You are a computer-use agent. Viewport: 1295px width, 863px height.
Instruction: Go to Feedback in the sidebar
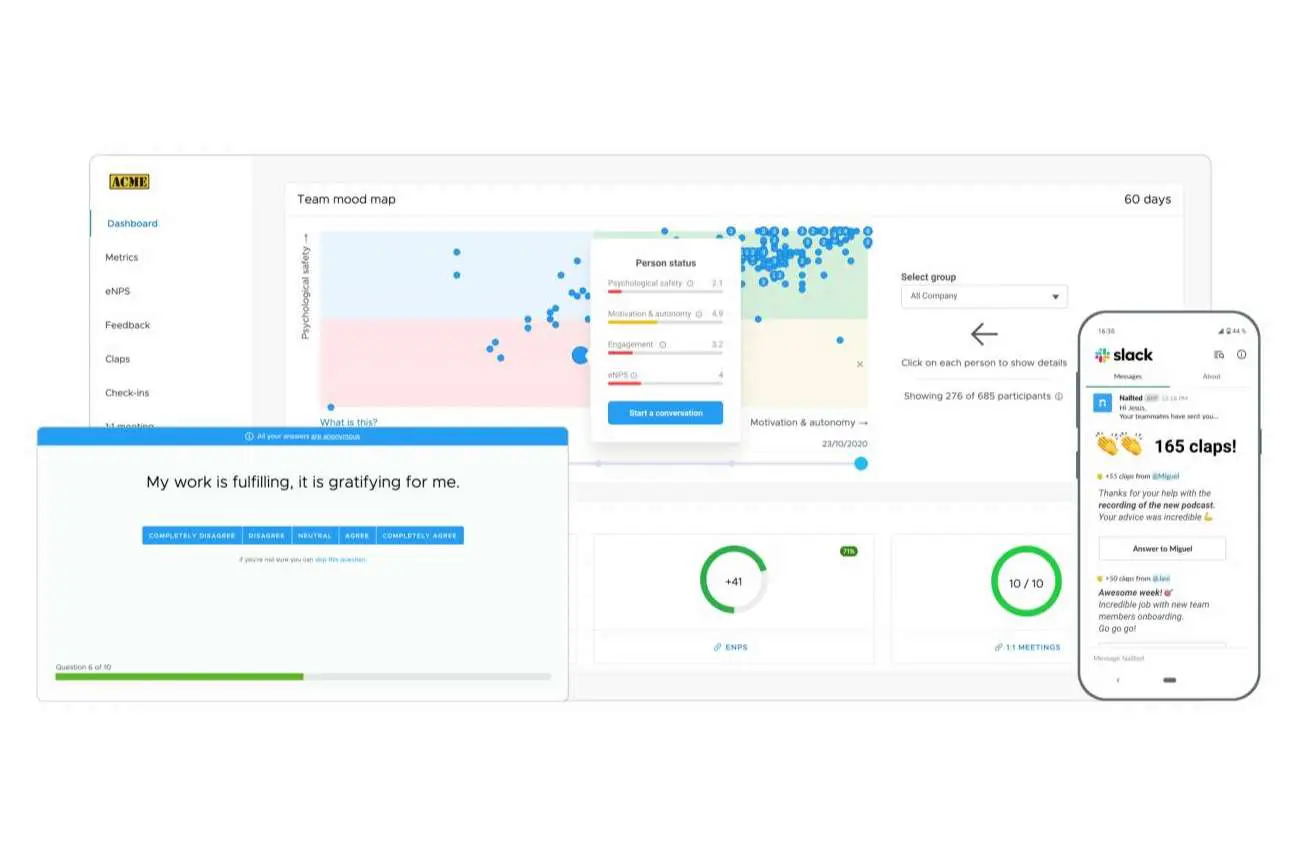click(x=128, y=325)
